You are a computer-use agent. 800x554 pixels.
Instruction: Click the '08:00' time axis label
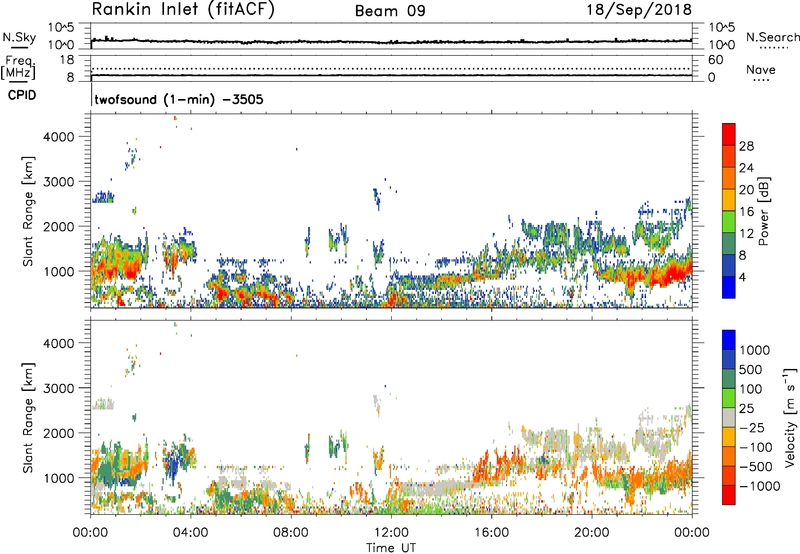291,533
